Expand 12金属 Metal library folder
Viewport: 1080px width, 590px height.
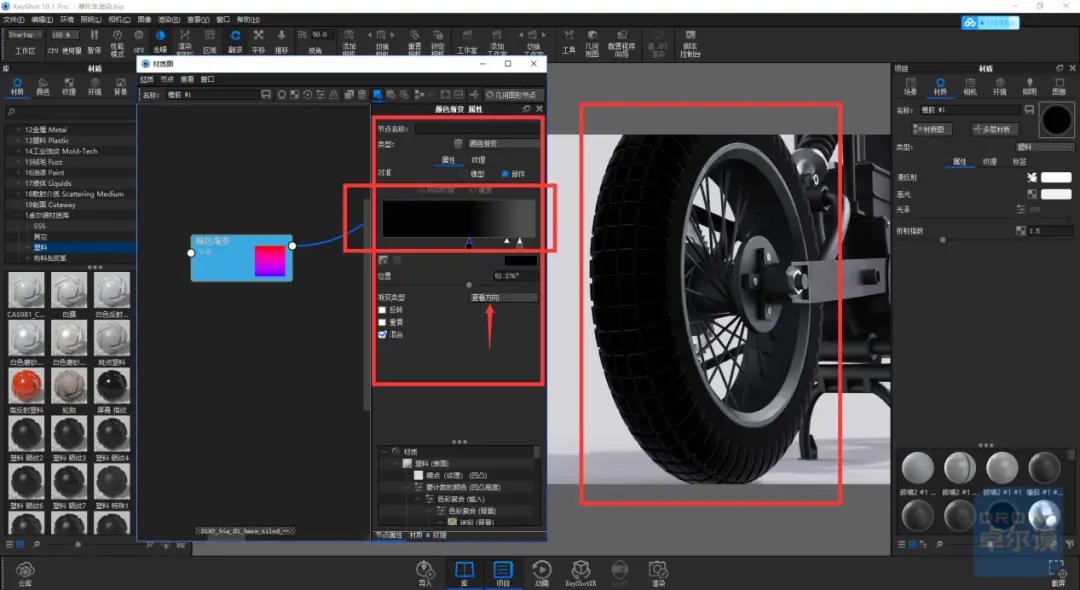click(x=17, y=129)
